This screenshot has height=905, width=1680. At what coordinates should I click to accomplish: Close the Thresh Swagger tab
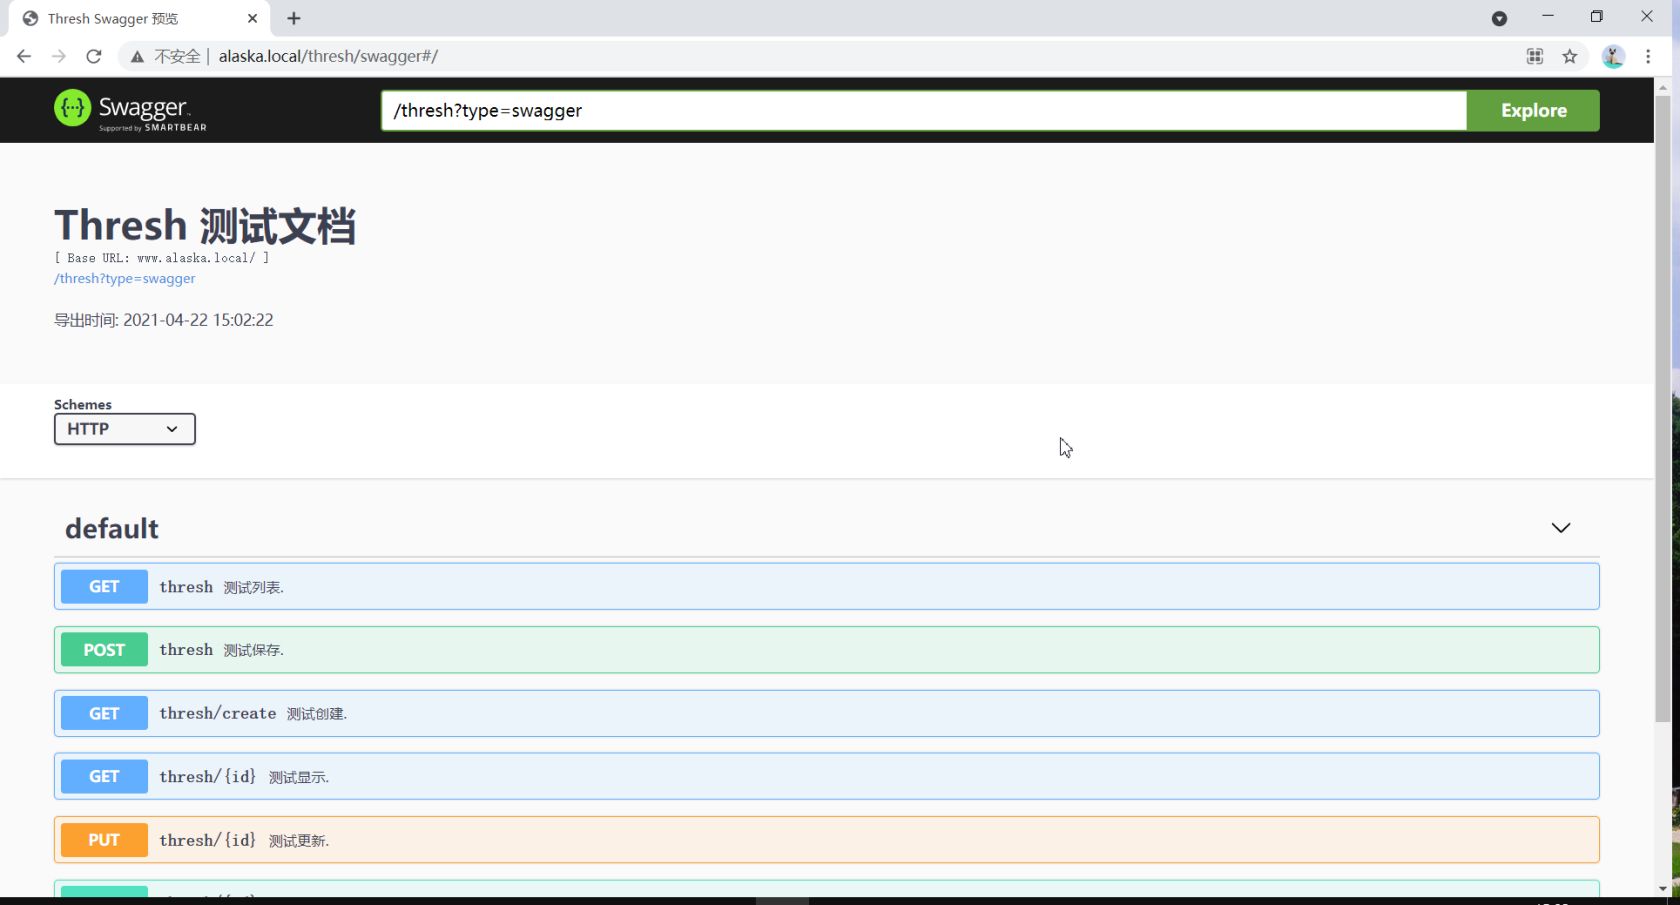coord(252,18)
